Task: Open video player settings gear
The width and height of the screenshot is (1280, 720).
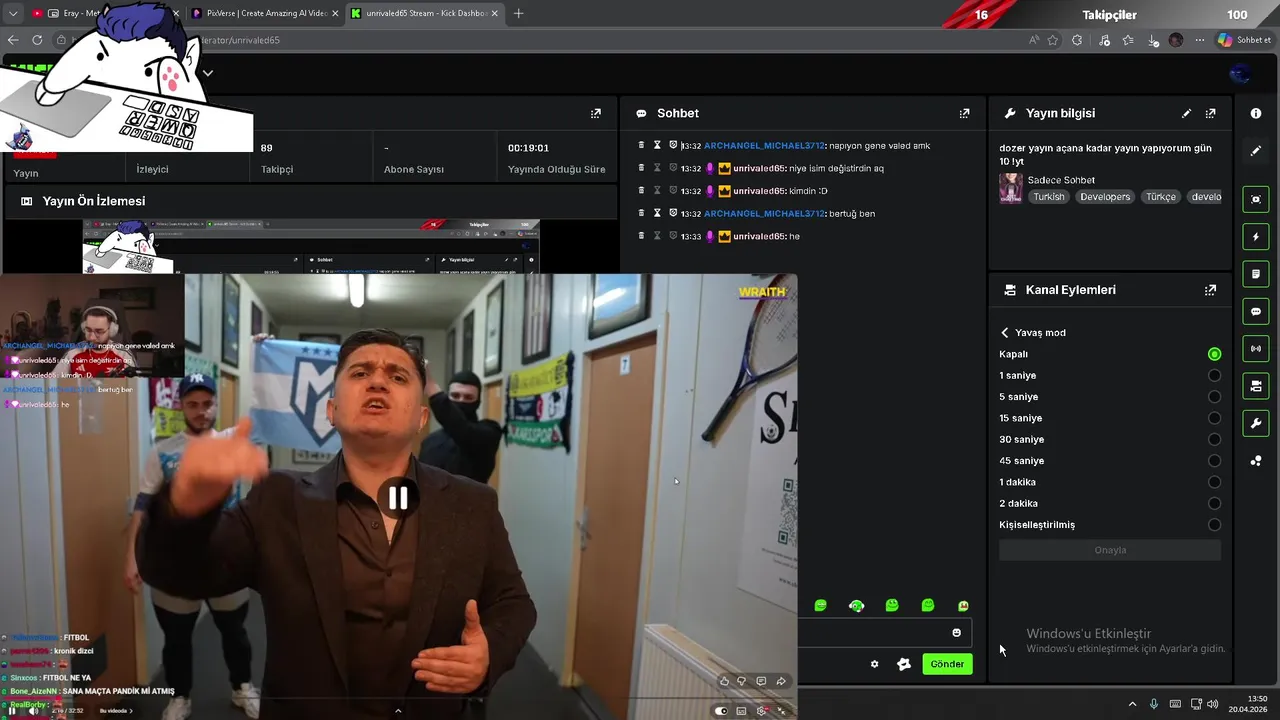Action: [x=762, y=711]
